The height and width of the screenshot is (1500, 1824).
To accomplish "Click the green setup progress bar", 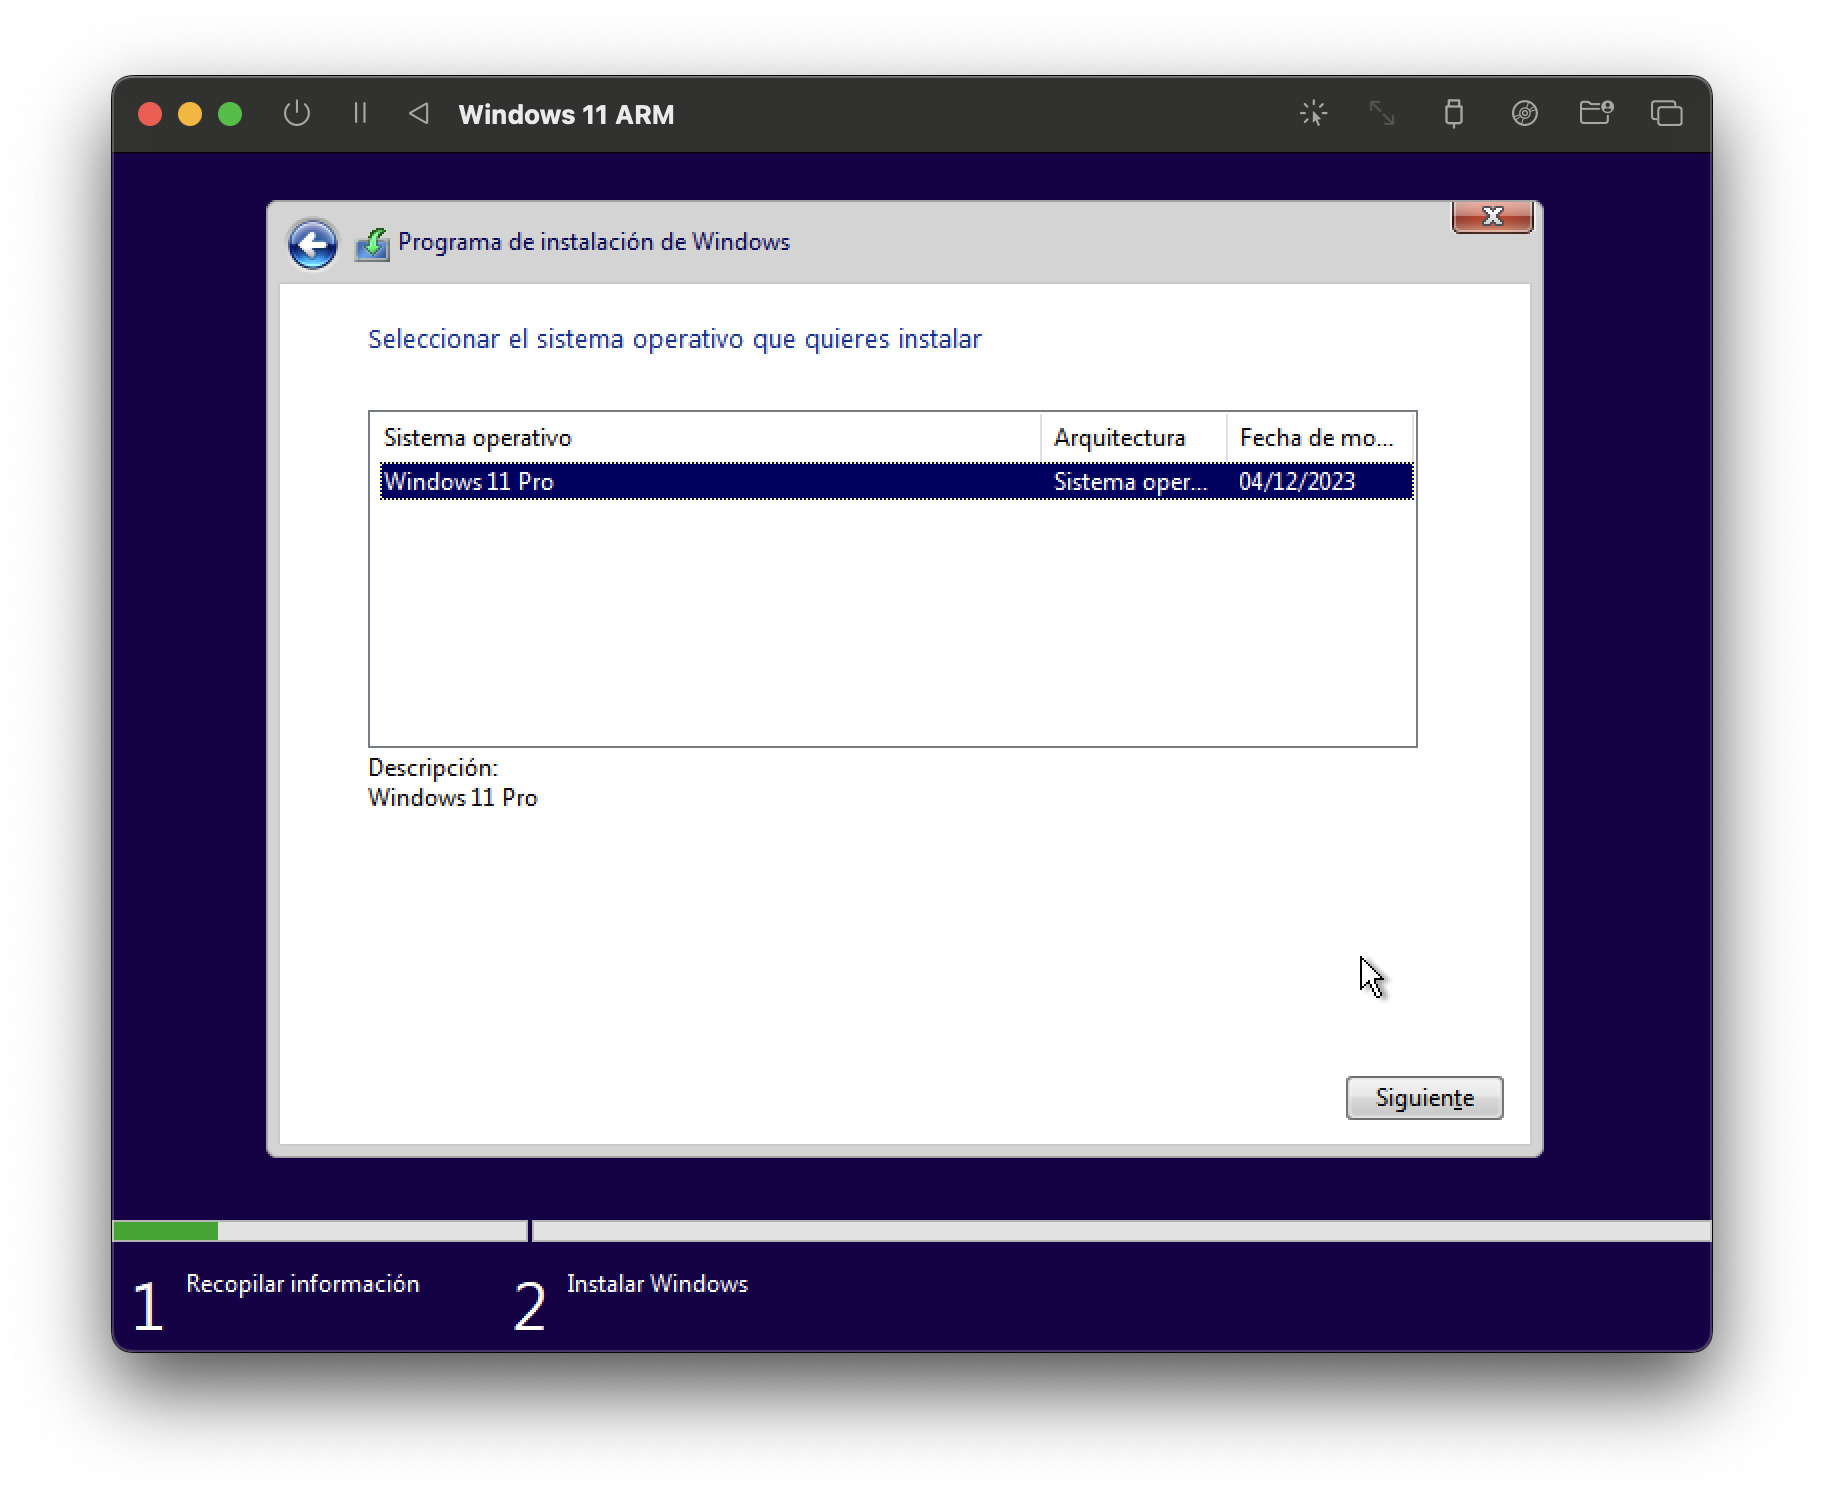I will point(166,1231).
